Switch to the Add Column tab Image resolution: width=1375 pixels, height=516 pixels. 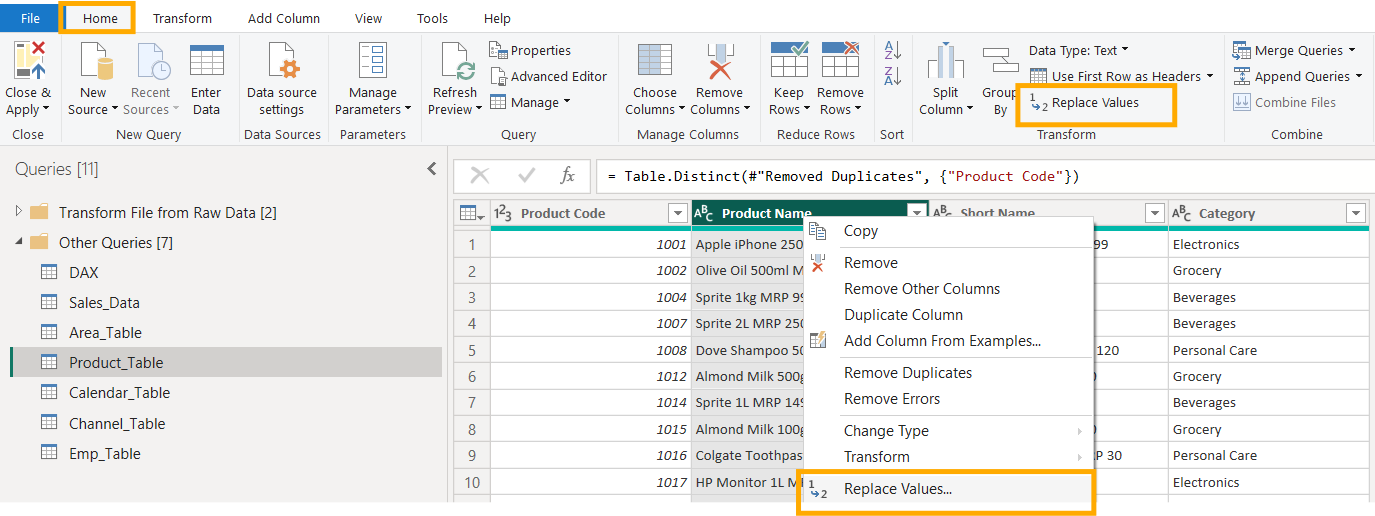(284, 18)
